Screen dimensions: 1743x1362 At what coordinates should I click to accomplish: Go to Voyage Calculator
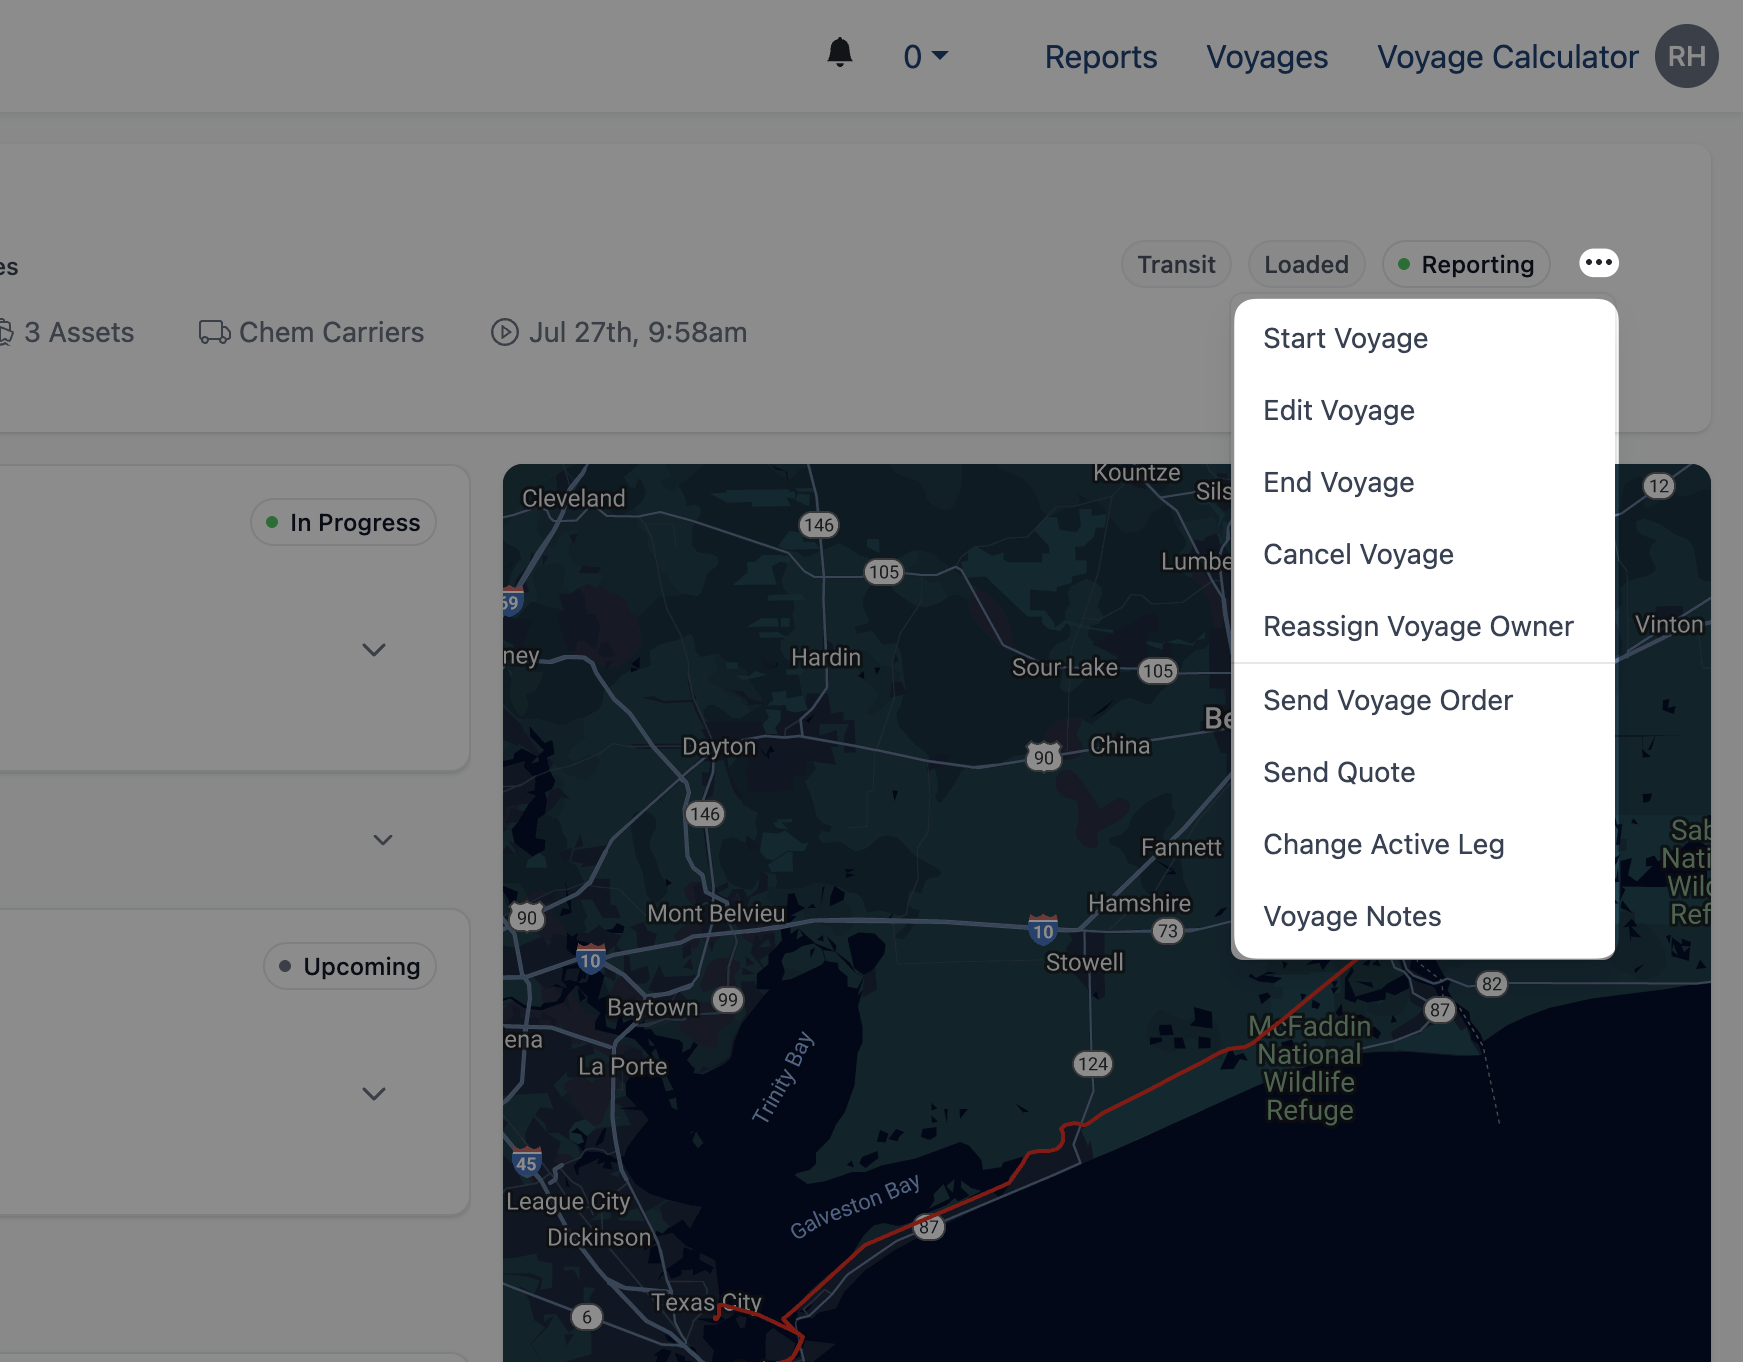1507,57
